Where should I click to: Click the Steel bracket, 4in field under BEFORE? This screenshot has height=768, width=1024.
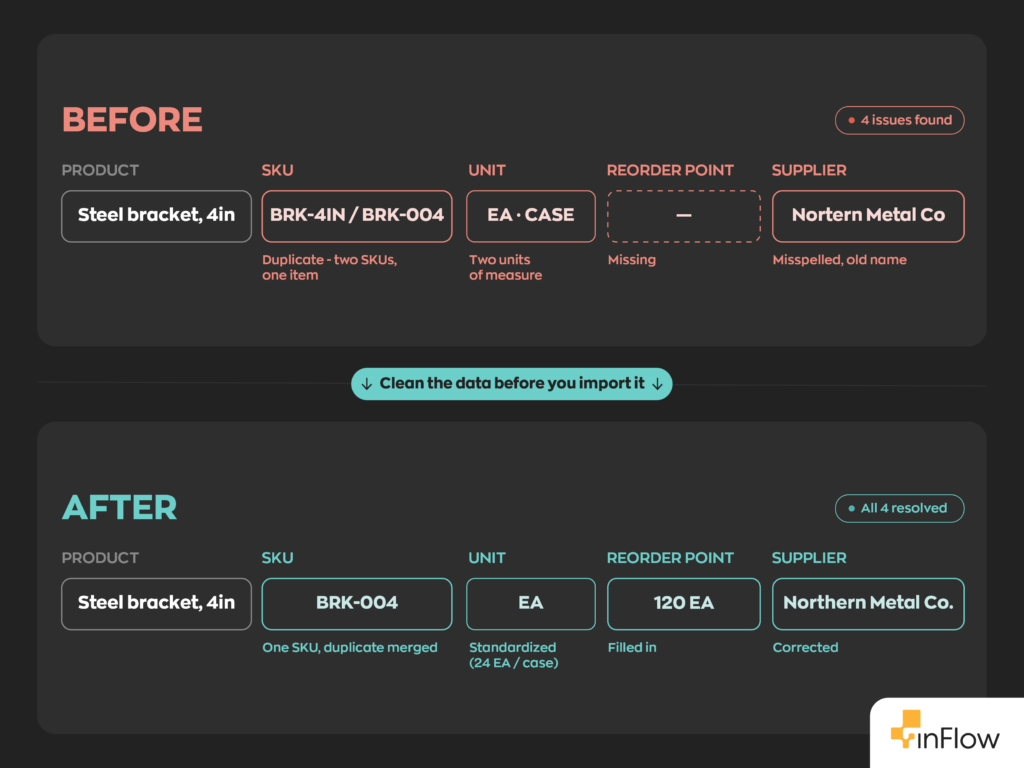[156, 216]
